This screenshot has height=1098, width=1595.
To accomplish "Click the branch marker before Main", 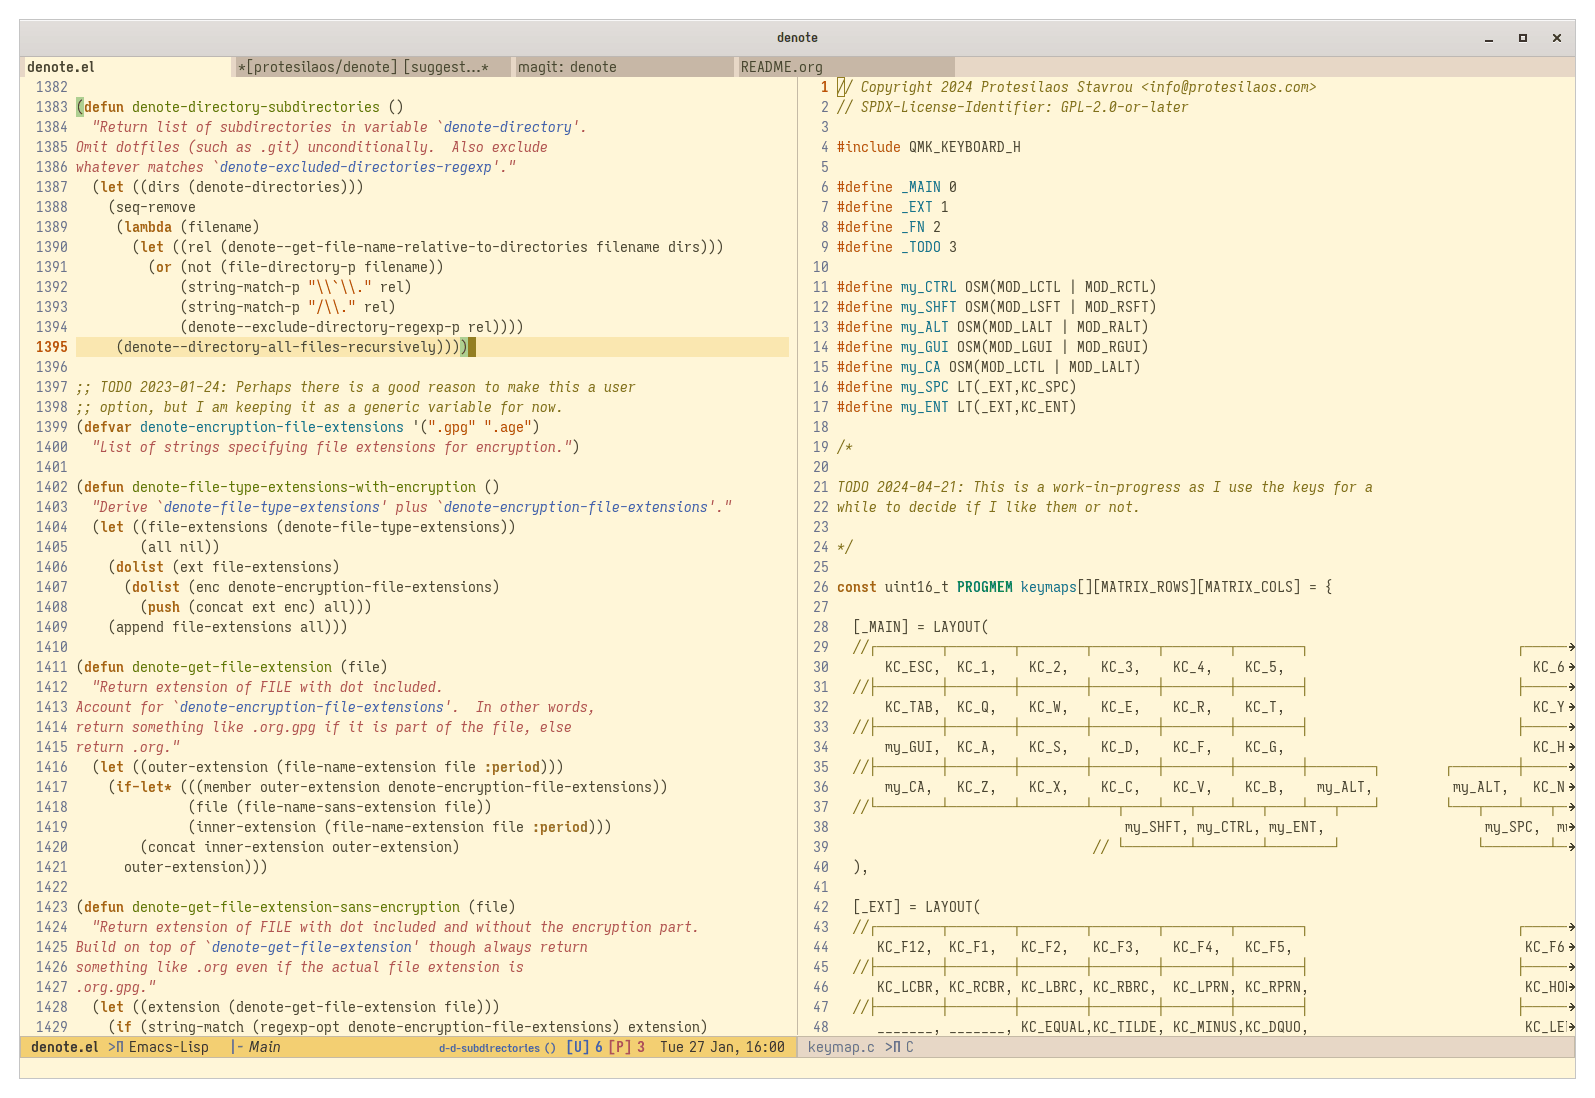I will click(236, 1047).
